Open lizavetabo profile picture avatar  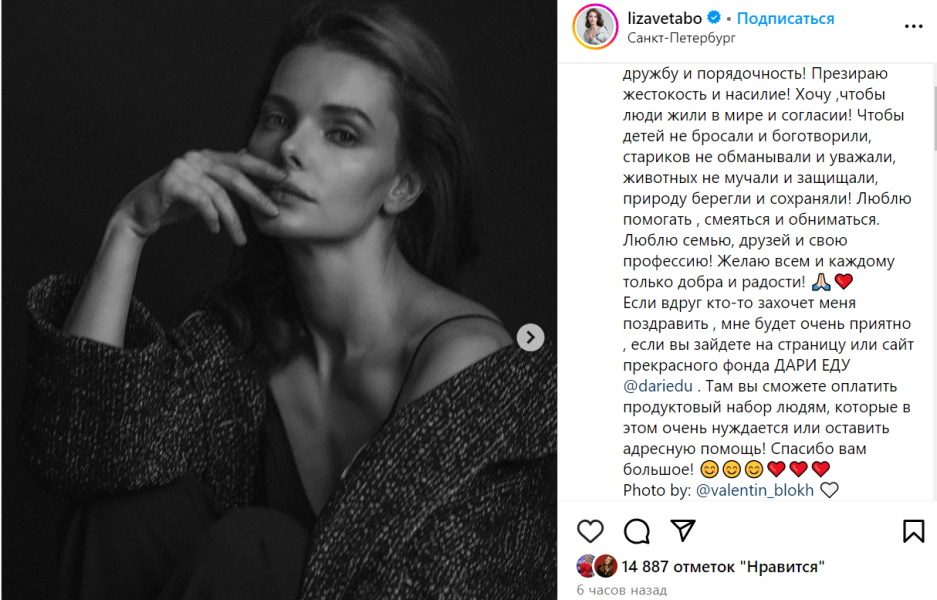click(x=594, y=24)
